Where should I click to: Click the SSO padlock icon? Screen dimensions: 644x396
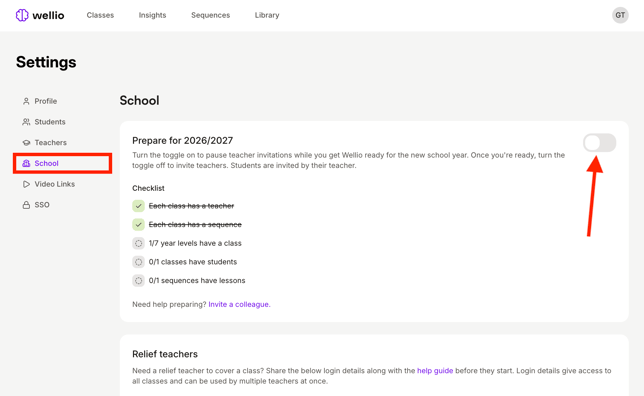[x=26, y=205]
